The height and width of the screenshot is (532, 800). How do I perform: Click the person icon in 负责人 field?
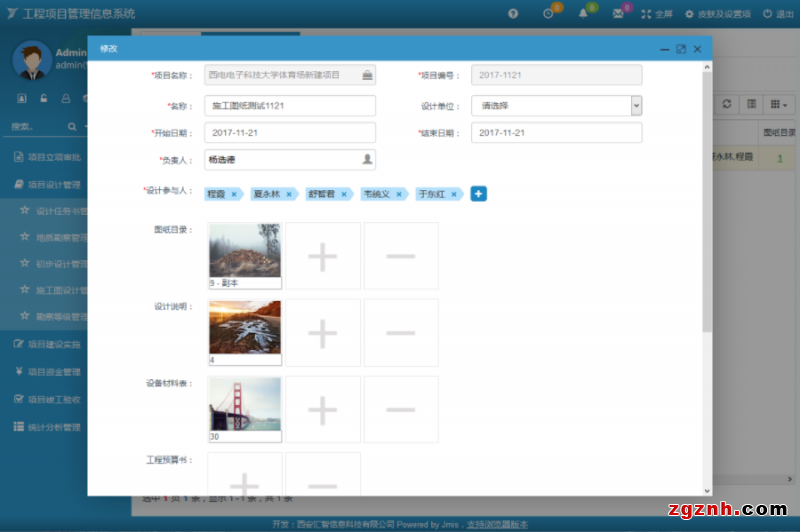pyautogui.click(x=367, y=159)
